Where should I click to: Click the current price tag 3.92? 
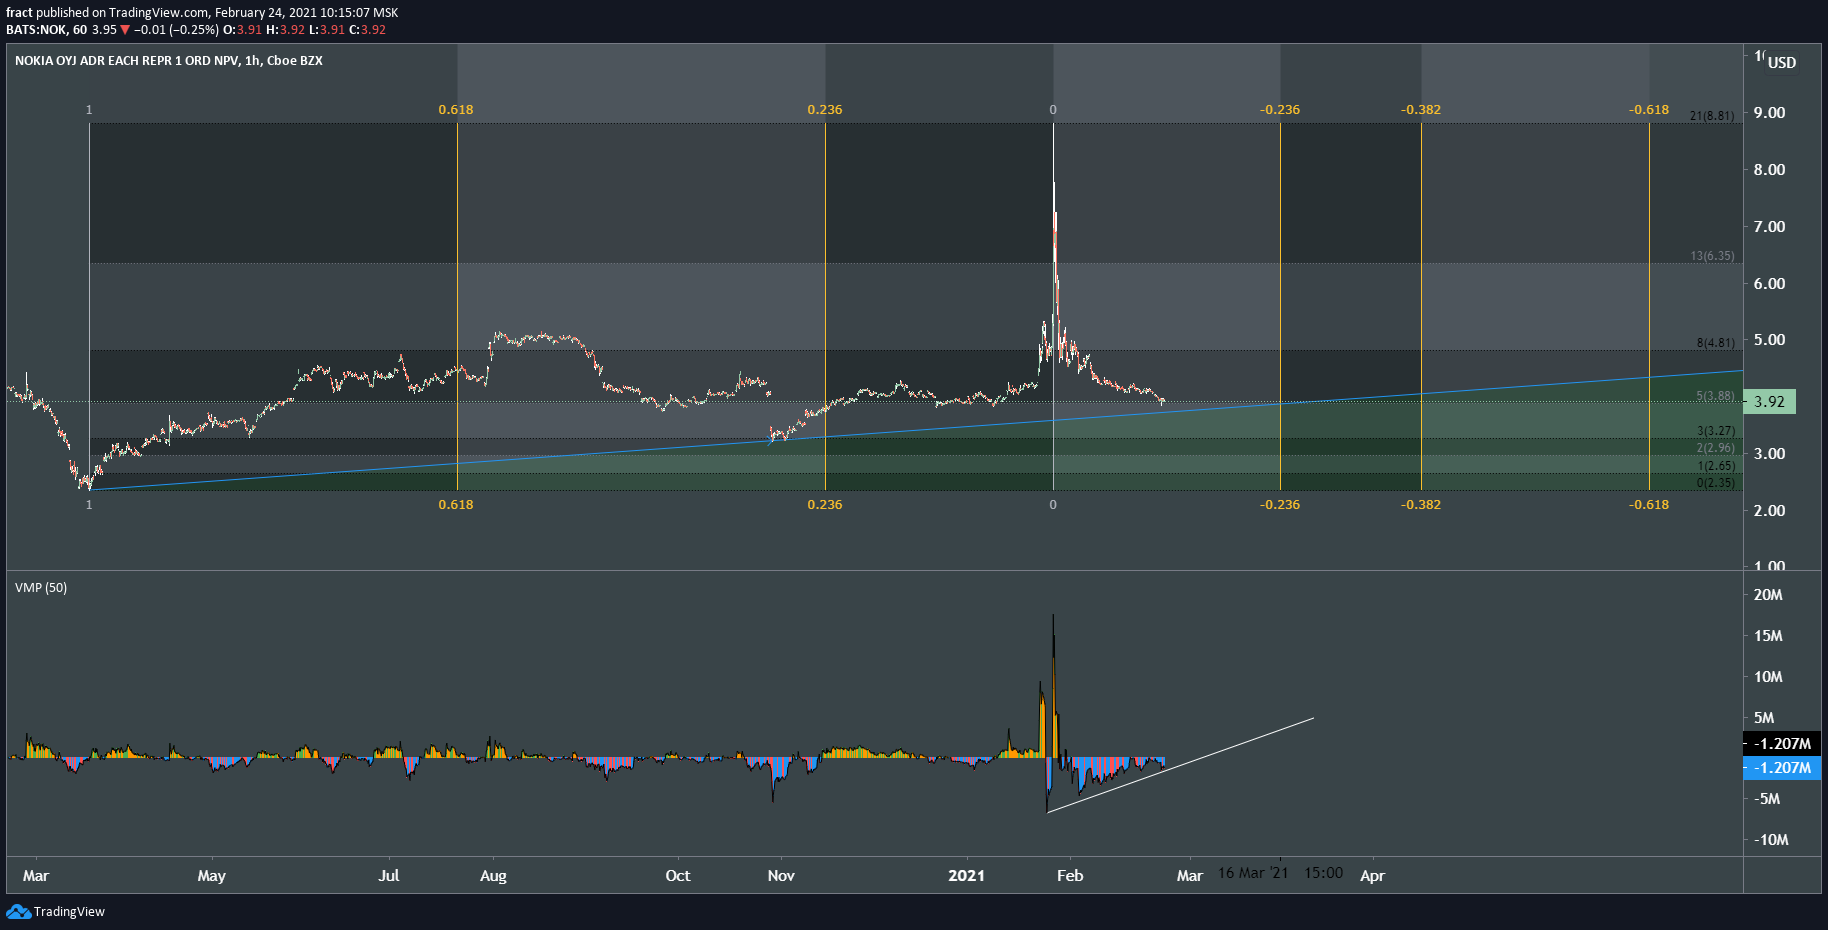pyautogui.click(x=1769, y=402)
